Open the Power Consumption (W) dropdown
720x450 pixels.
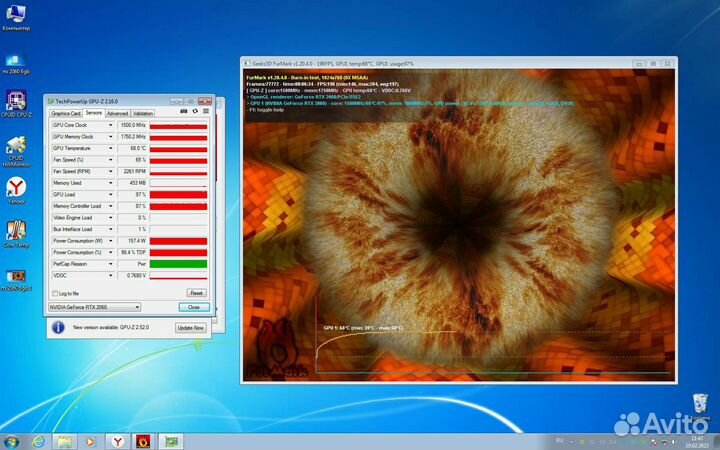click(x=110, y=241)
